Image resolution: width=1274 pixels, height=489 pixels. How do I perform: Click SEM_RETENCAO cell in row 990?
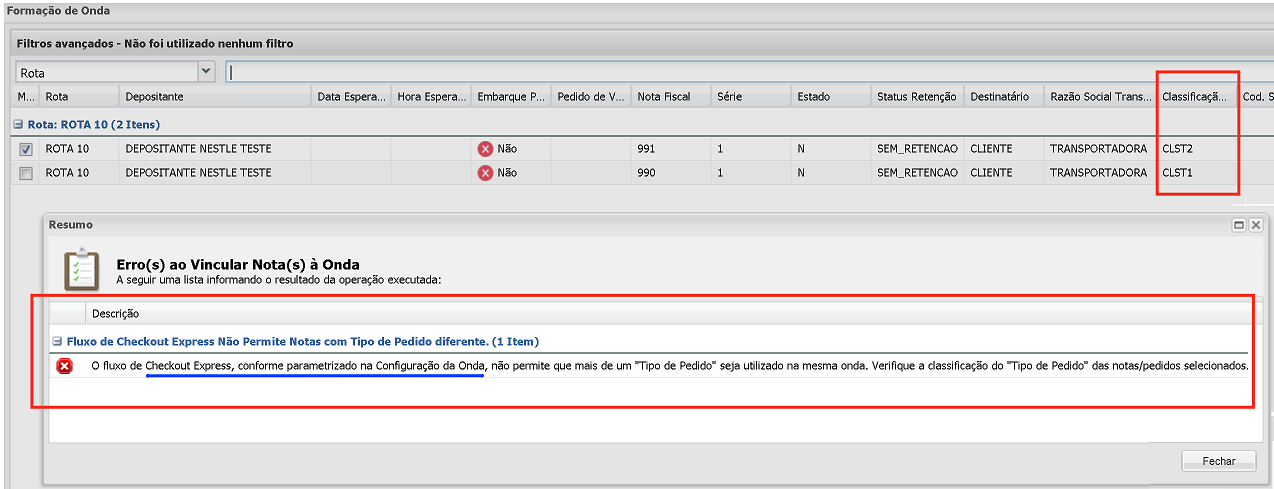click(x=918, y=173)
